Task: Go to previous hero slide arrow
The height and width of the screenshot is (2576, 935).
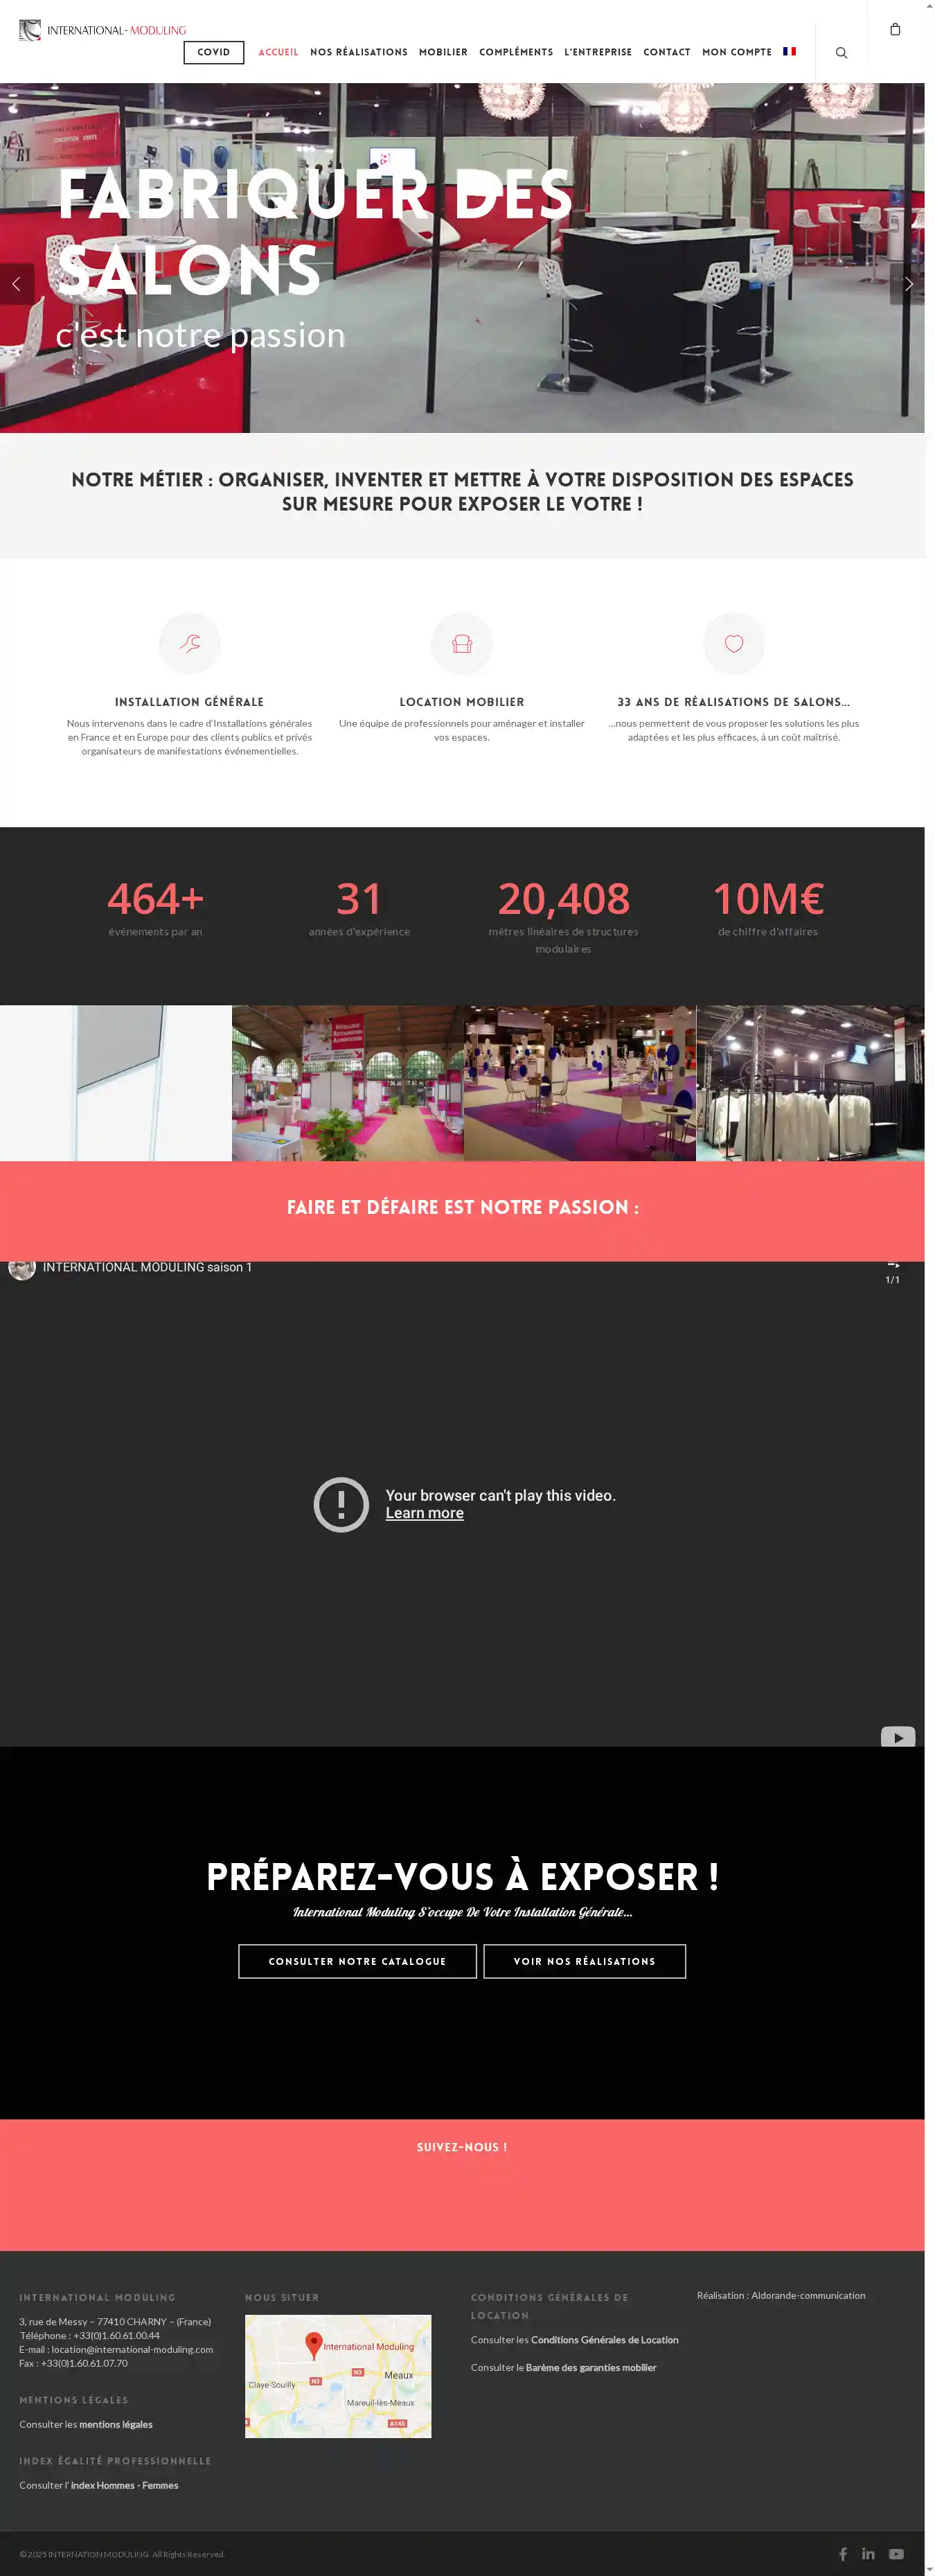Action: coord(16,284)
